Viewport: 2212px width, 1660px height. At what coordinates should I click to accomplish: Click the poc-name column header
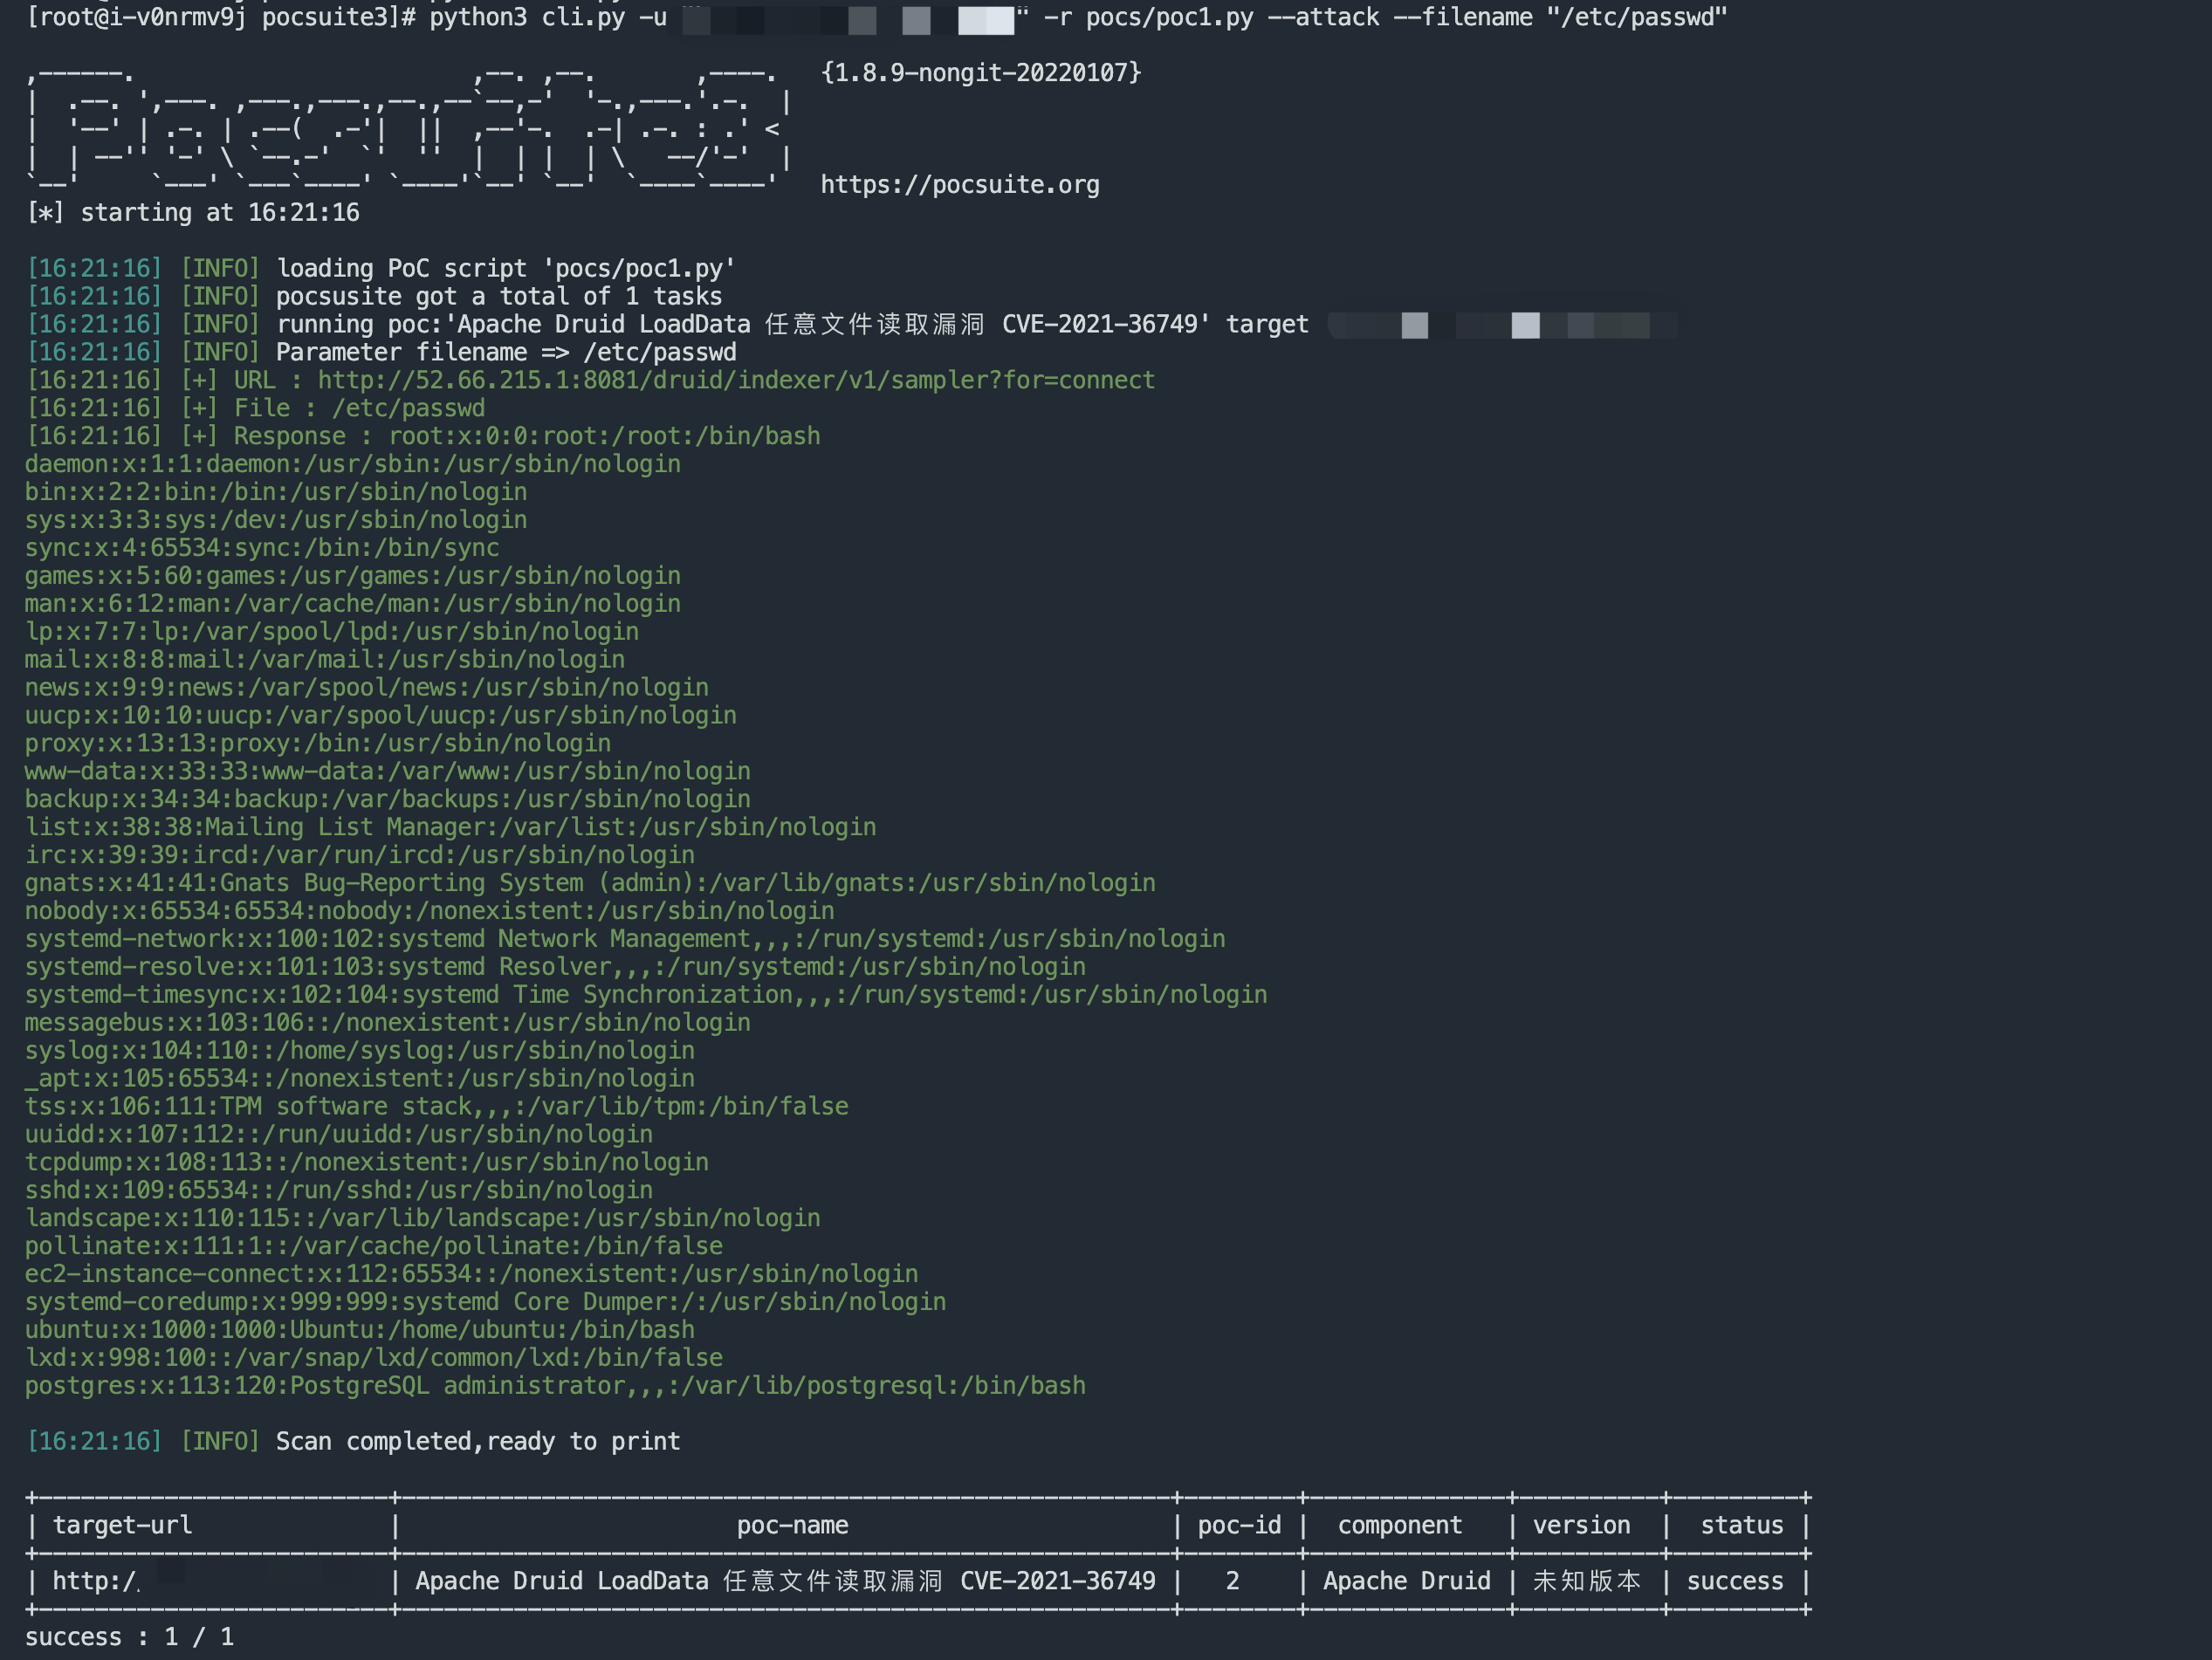click(x=792, y=1525)
